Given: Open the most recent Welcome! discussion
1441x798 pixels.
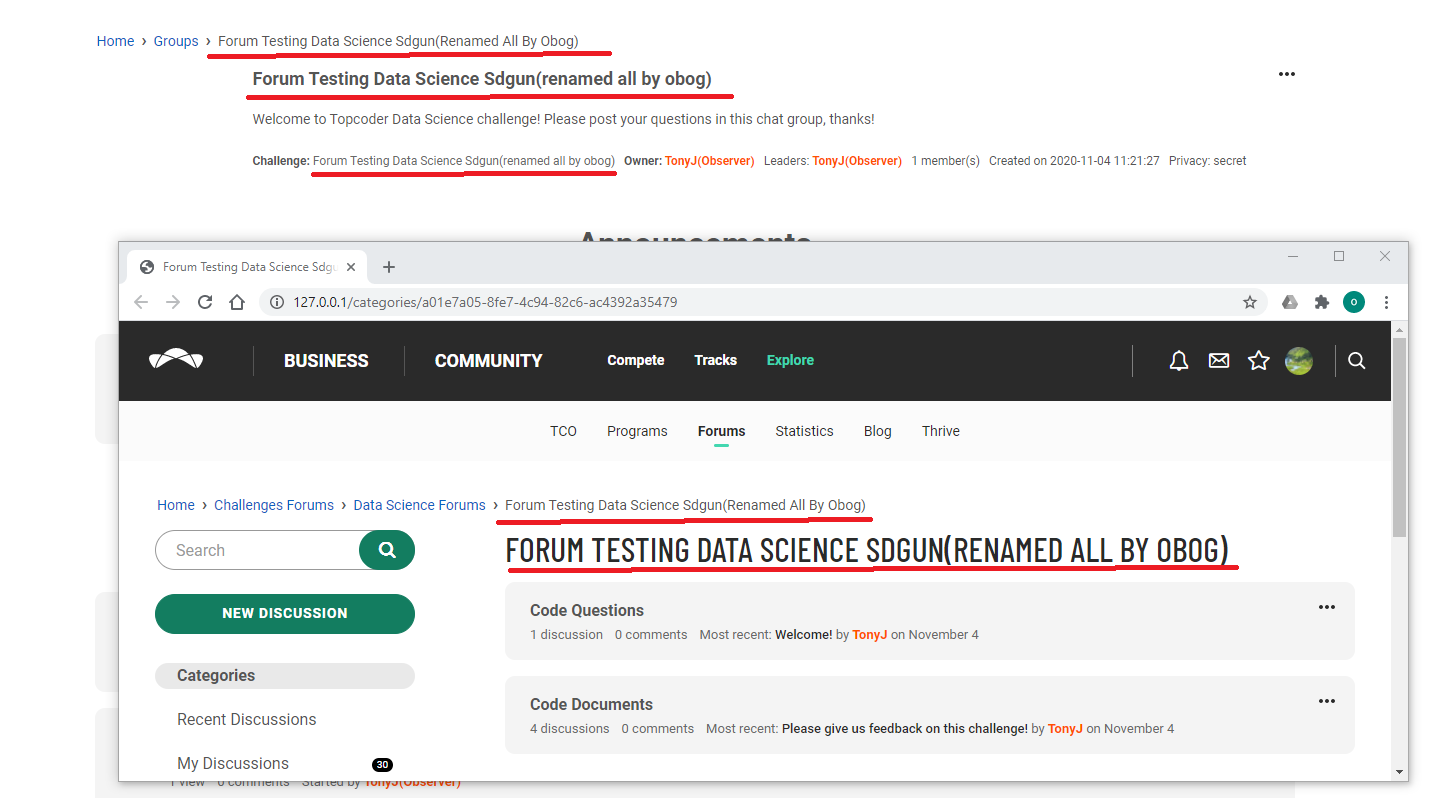Looking at the screenshot, I should click(803, 635).
